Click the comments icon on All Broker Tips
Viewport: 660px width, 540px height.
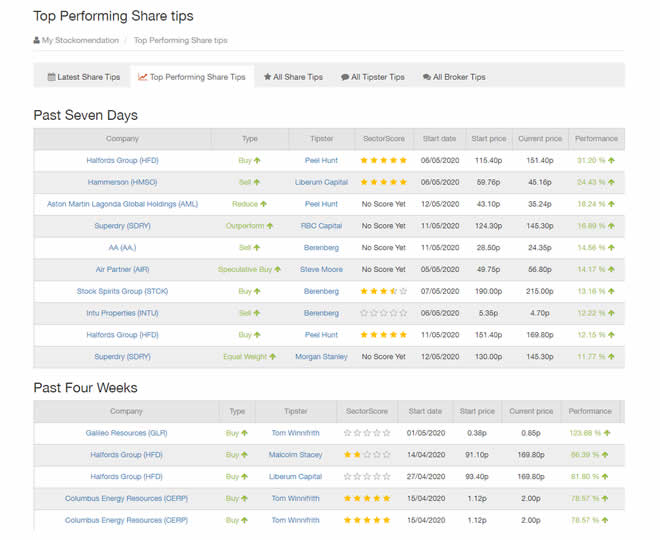(427, 77)
